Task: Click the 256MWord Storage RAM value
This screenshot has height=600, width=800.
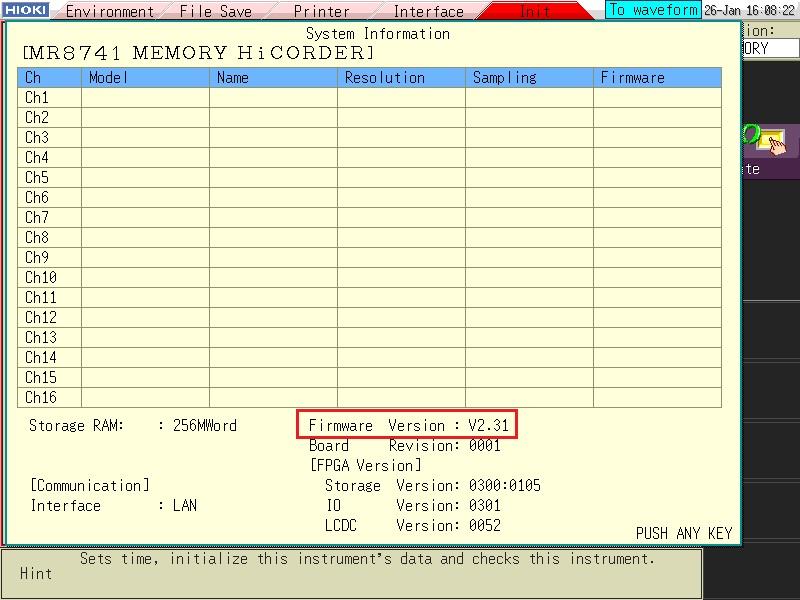Action: 205,425
